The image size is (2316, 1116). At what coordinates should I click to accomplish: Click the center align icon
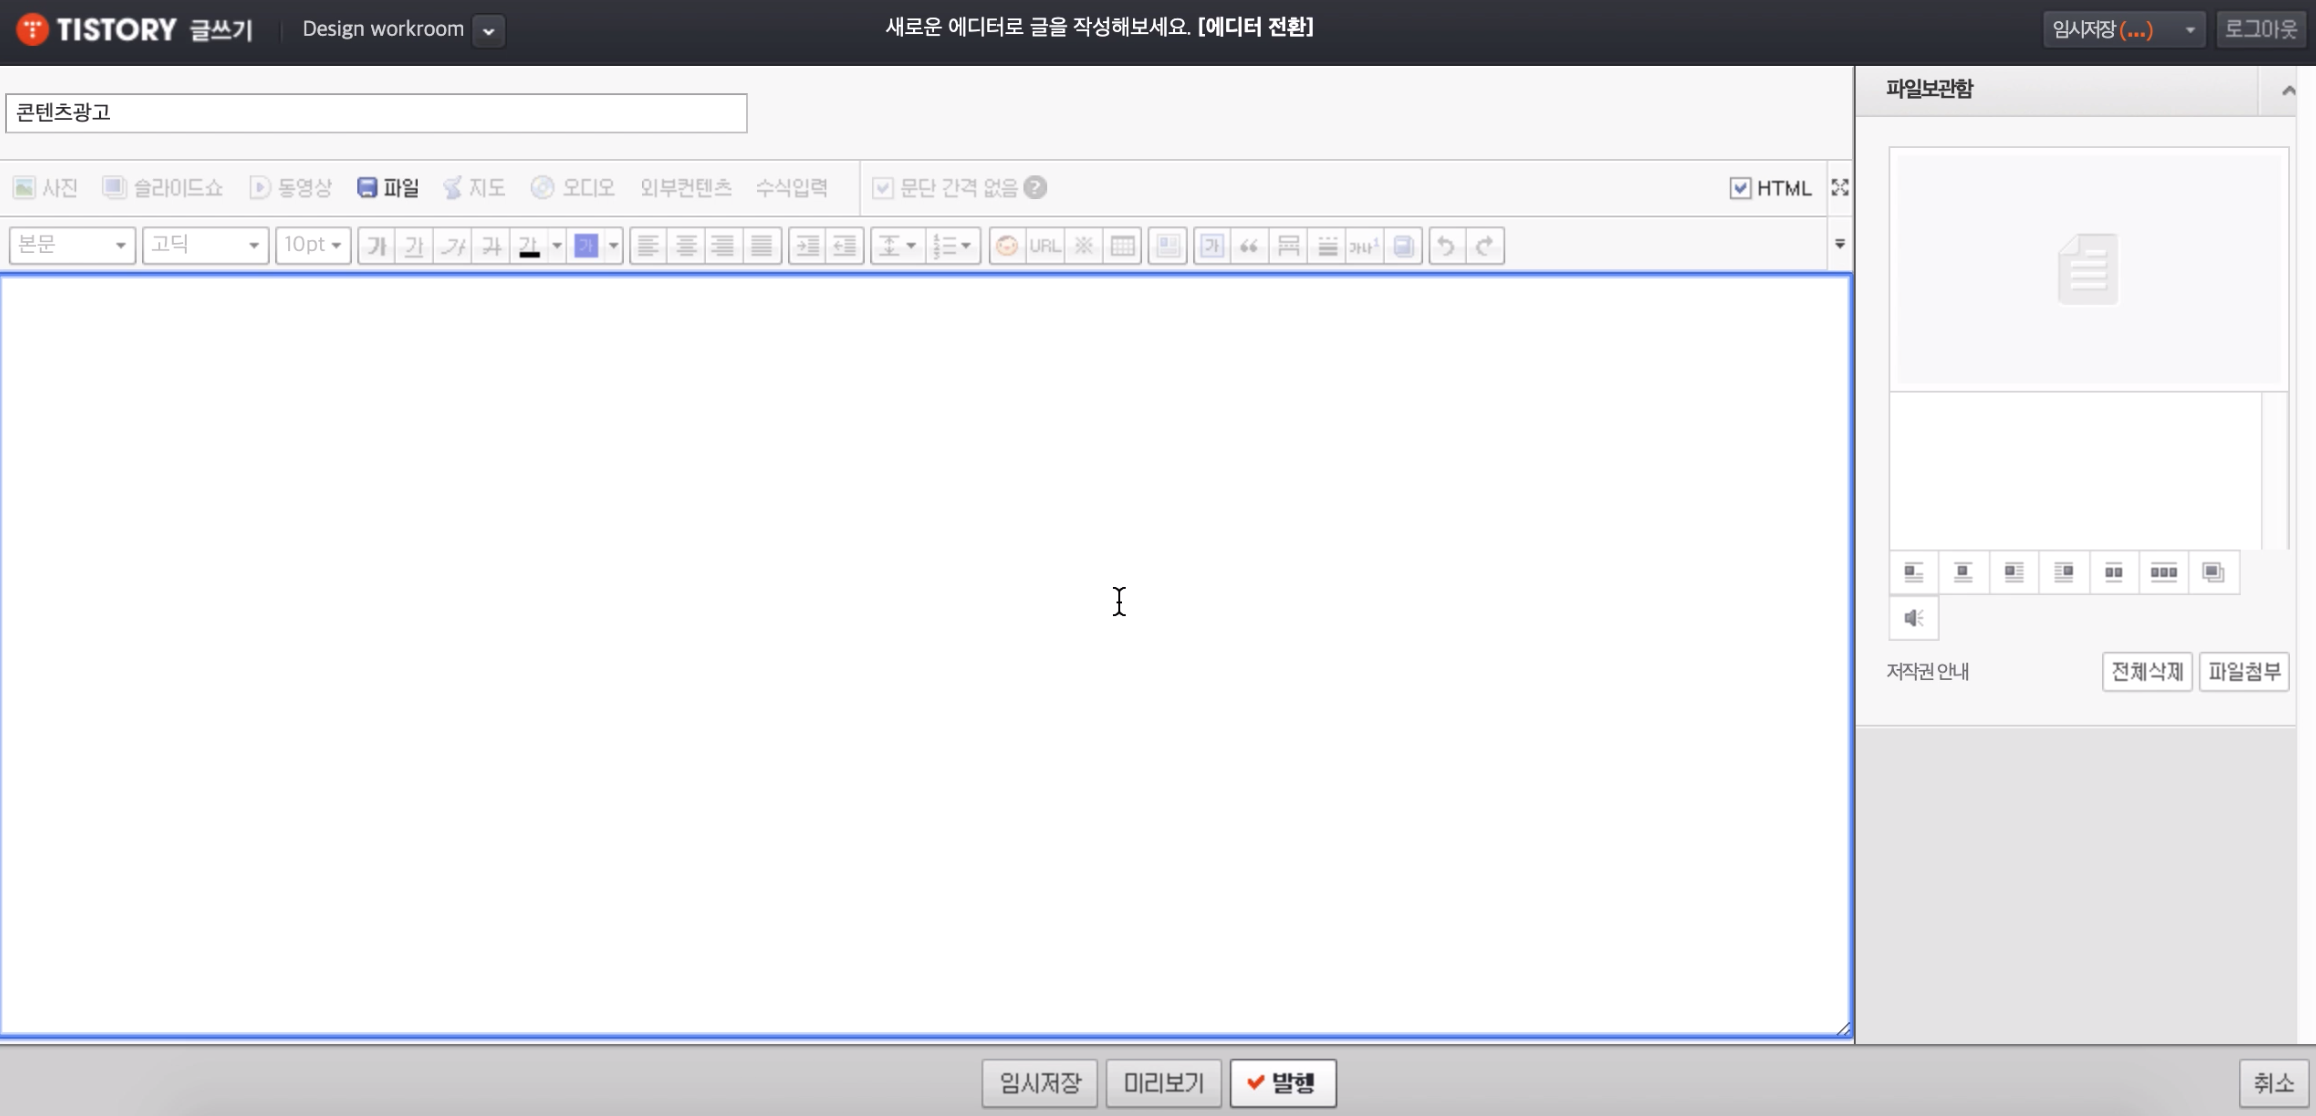click(686, 245)
